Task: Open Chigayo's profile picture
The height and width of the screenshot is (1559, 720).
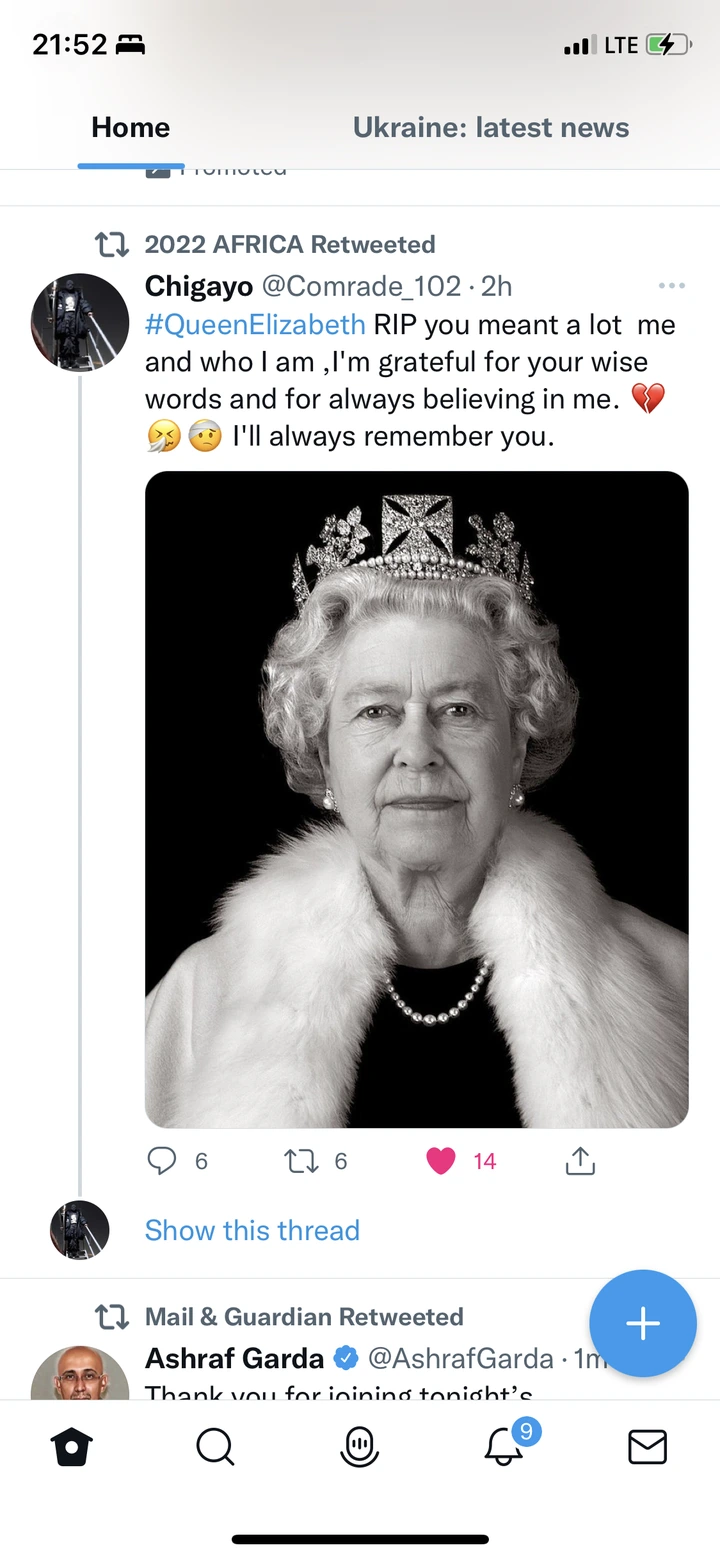Action: click(80, 322)
